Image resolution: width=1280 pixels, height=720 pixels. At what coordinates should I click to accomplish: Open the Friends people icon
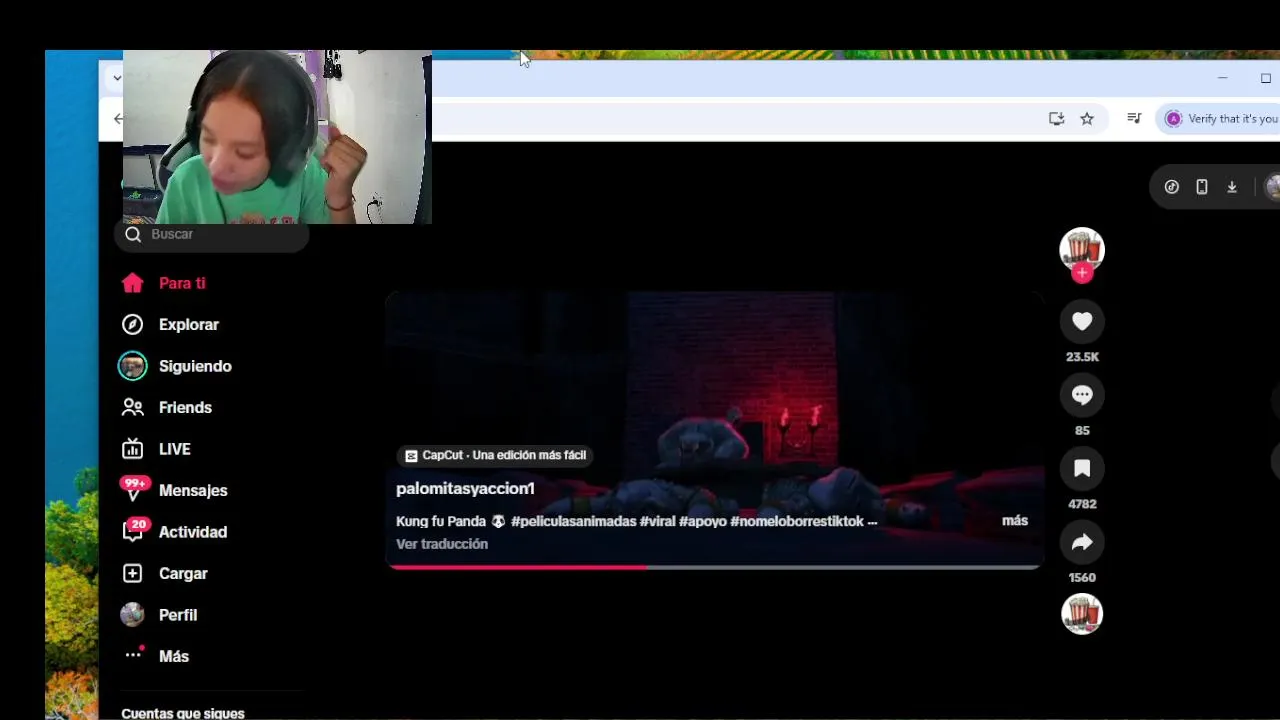point(133,407)
